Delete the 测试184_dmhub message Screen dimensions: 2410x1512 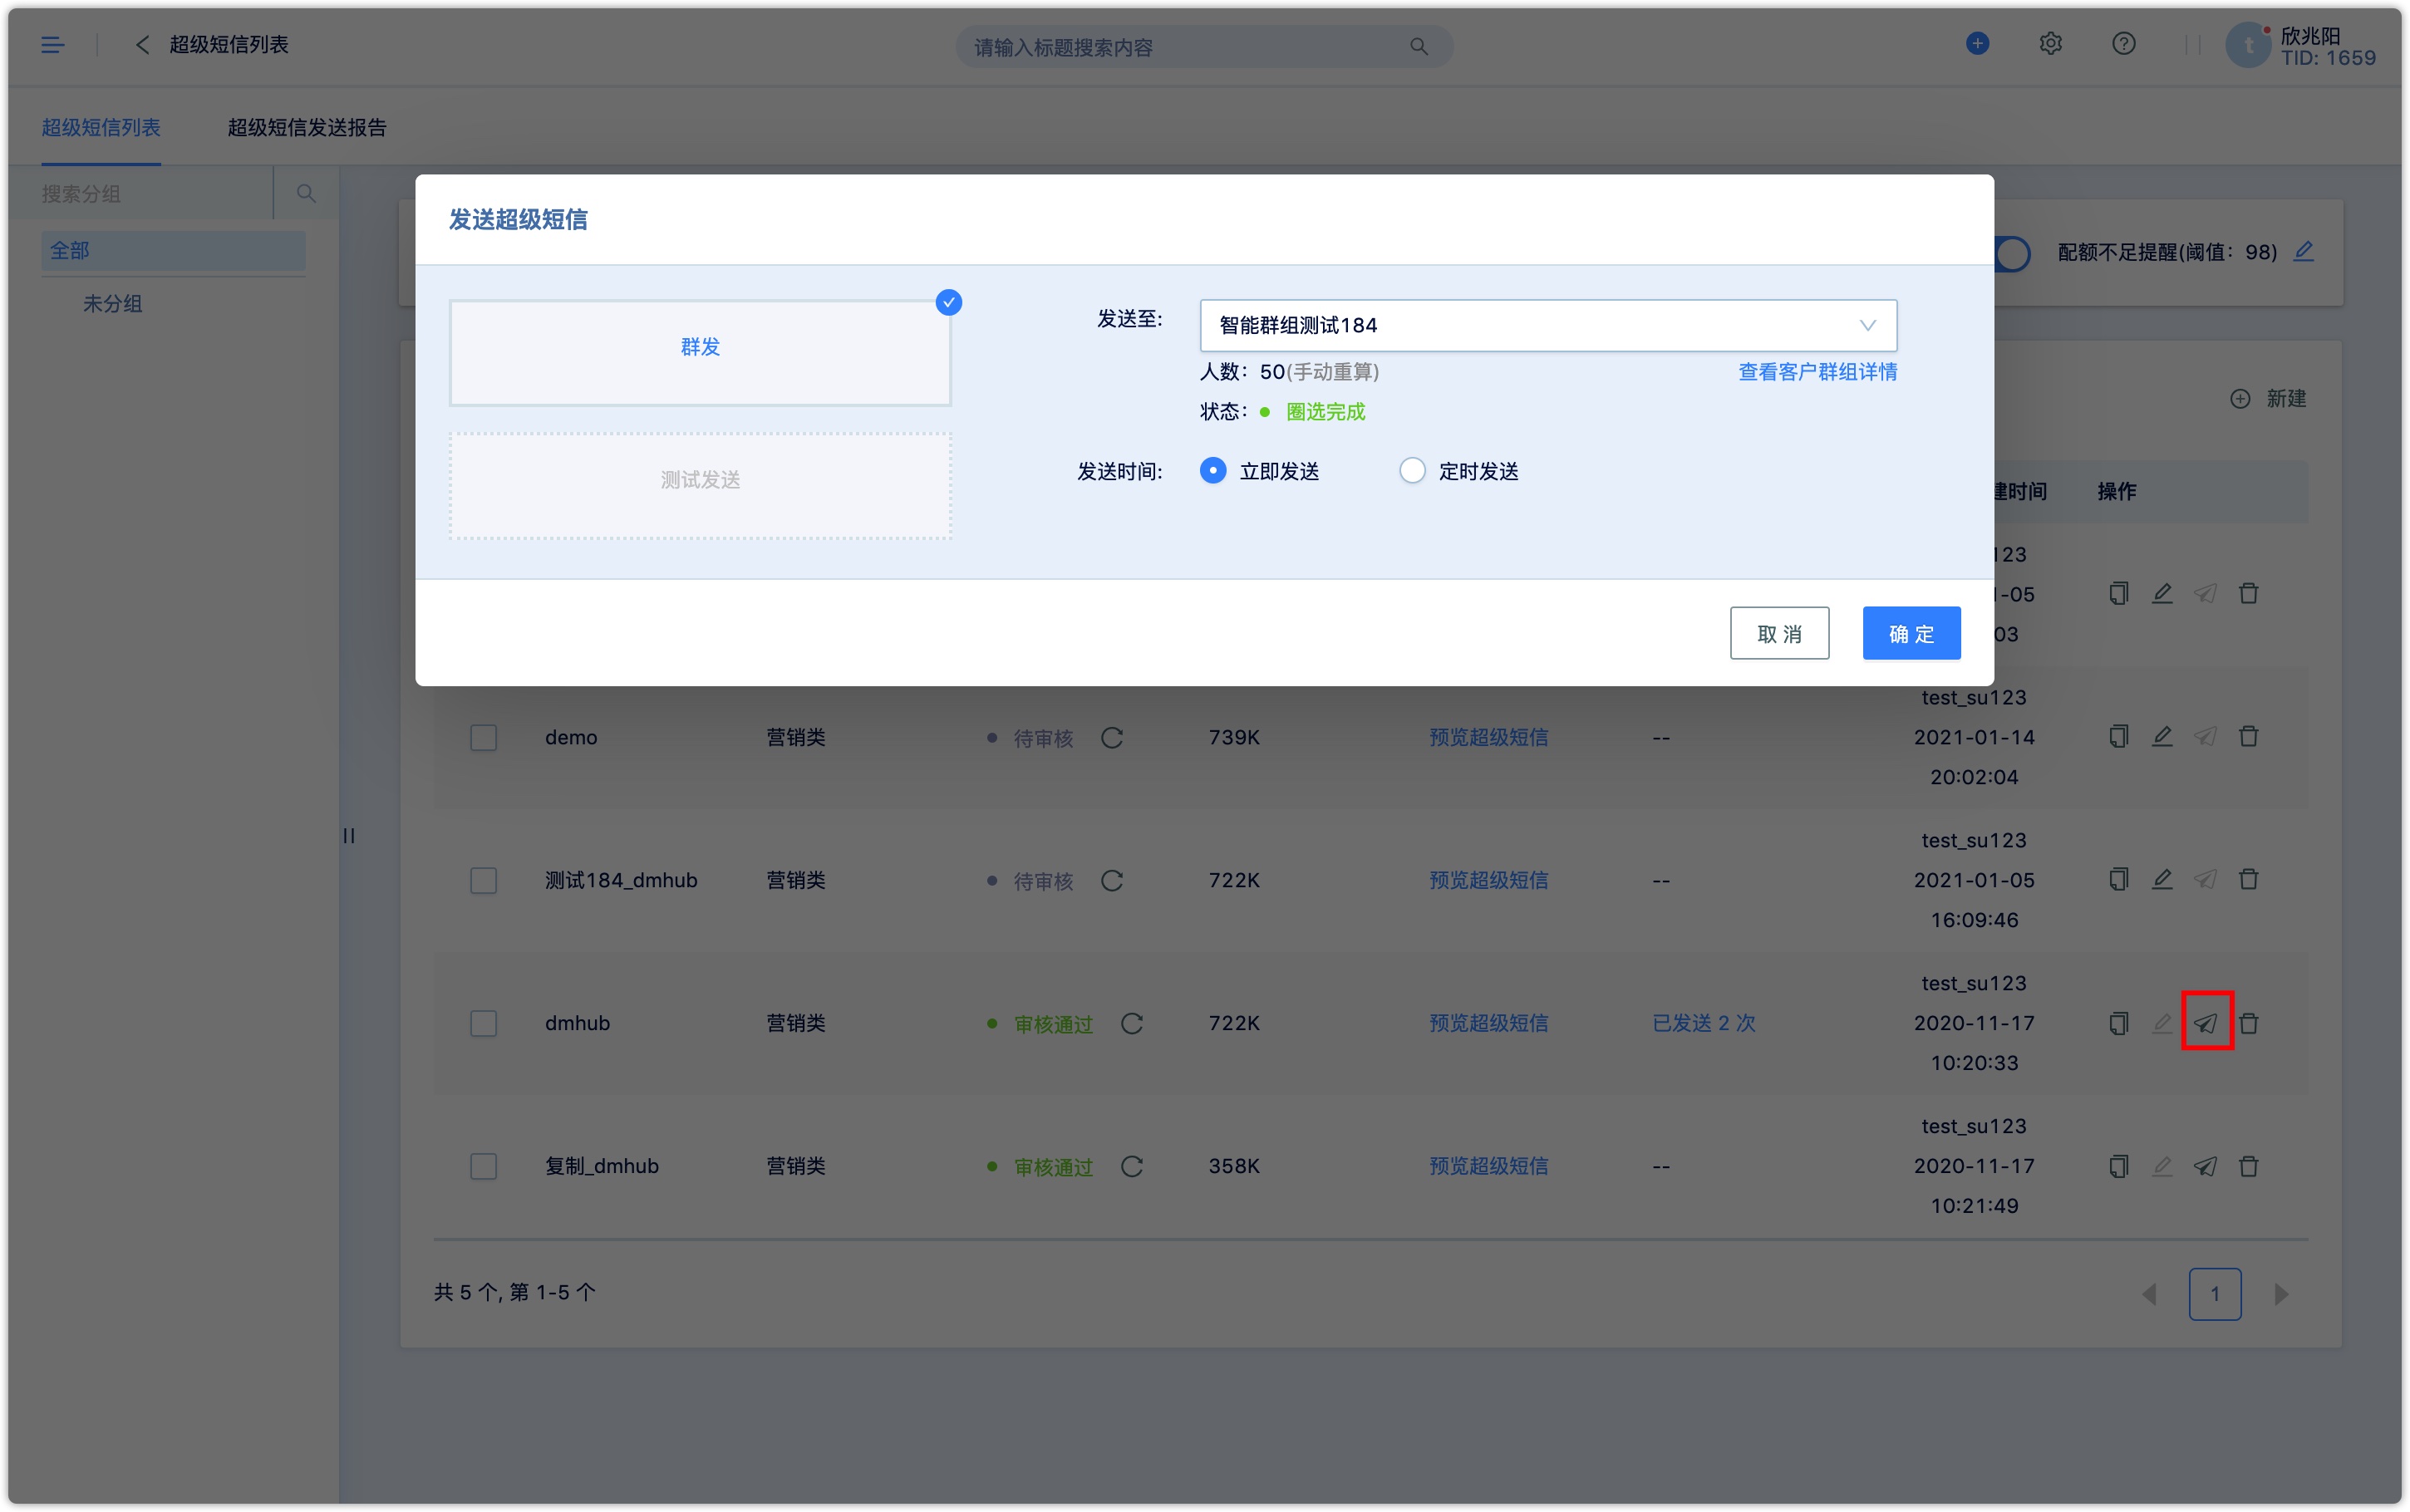2249,880
